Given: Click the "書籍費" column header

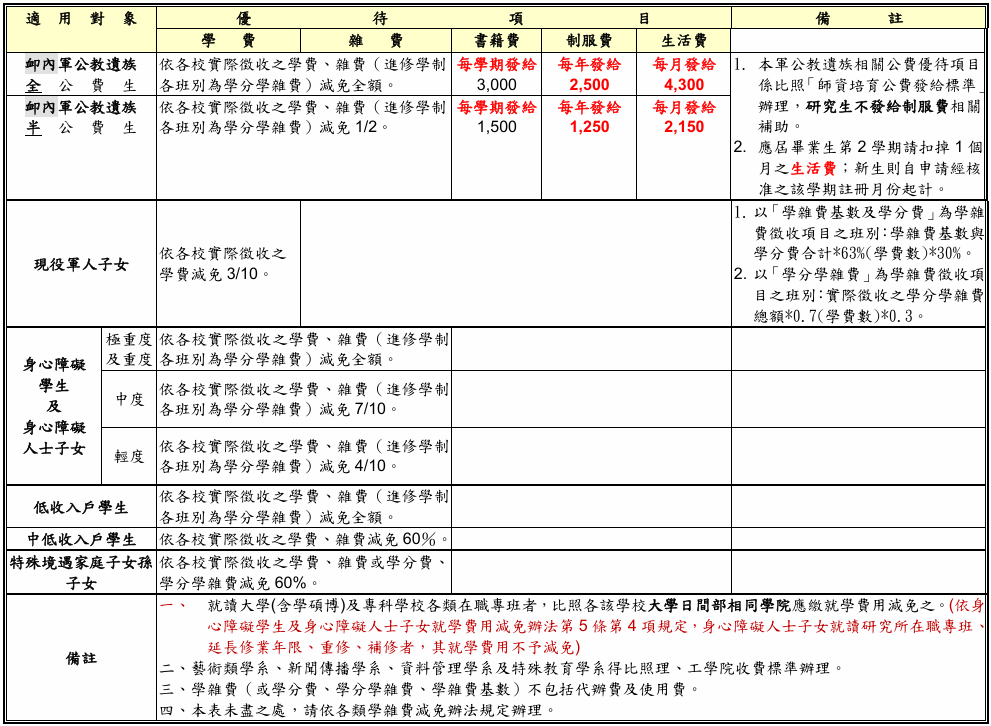Looking at the screenshot, I should pos(497,41).
